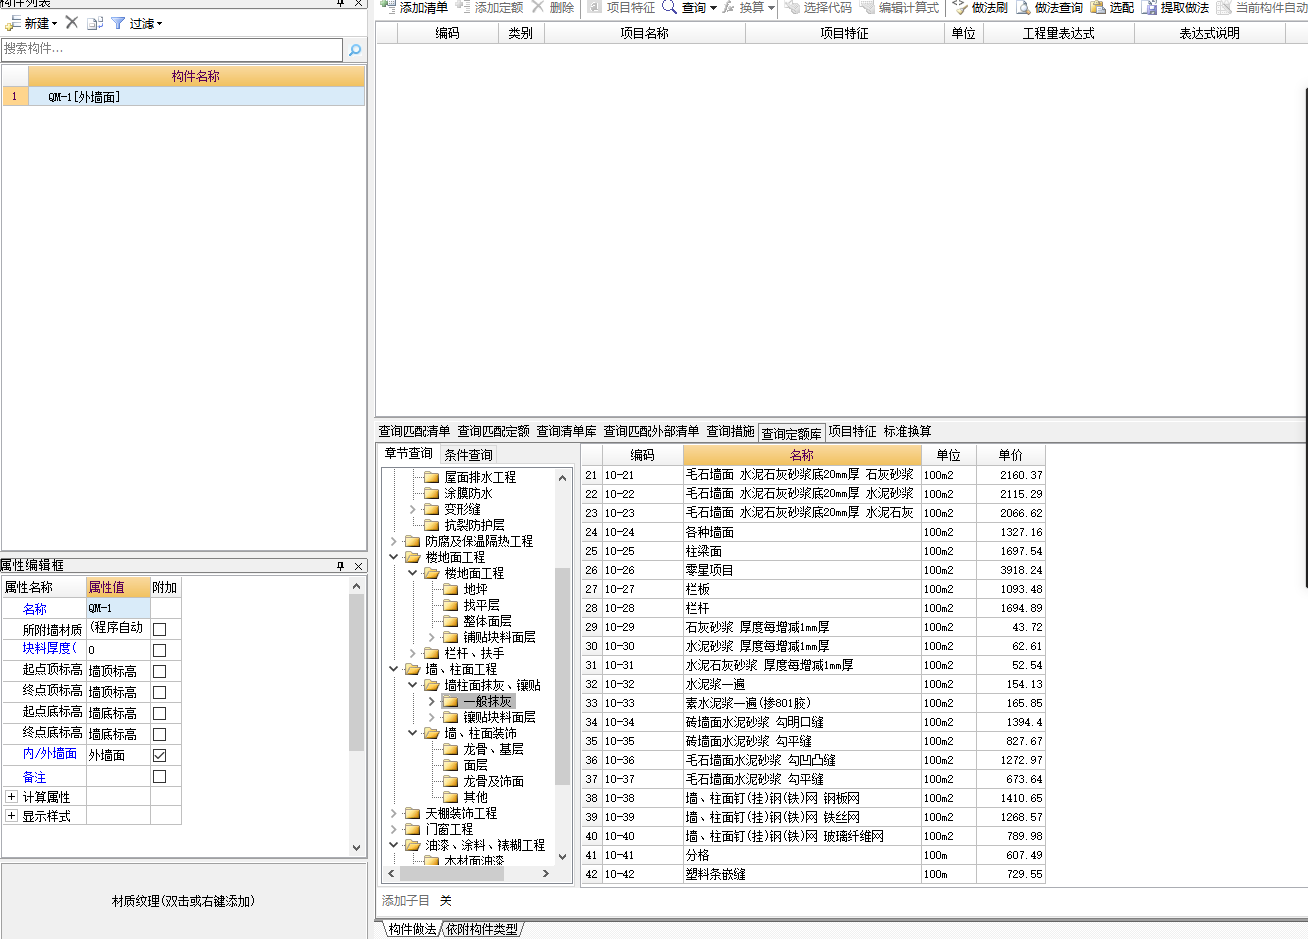Switch to 查询措施 tab
Viewport: 1308px width, 939px height.
tap(730, 432)
